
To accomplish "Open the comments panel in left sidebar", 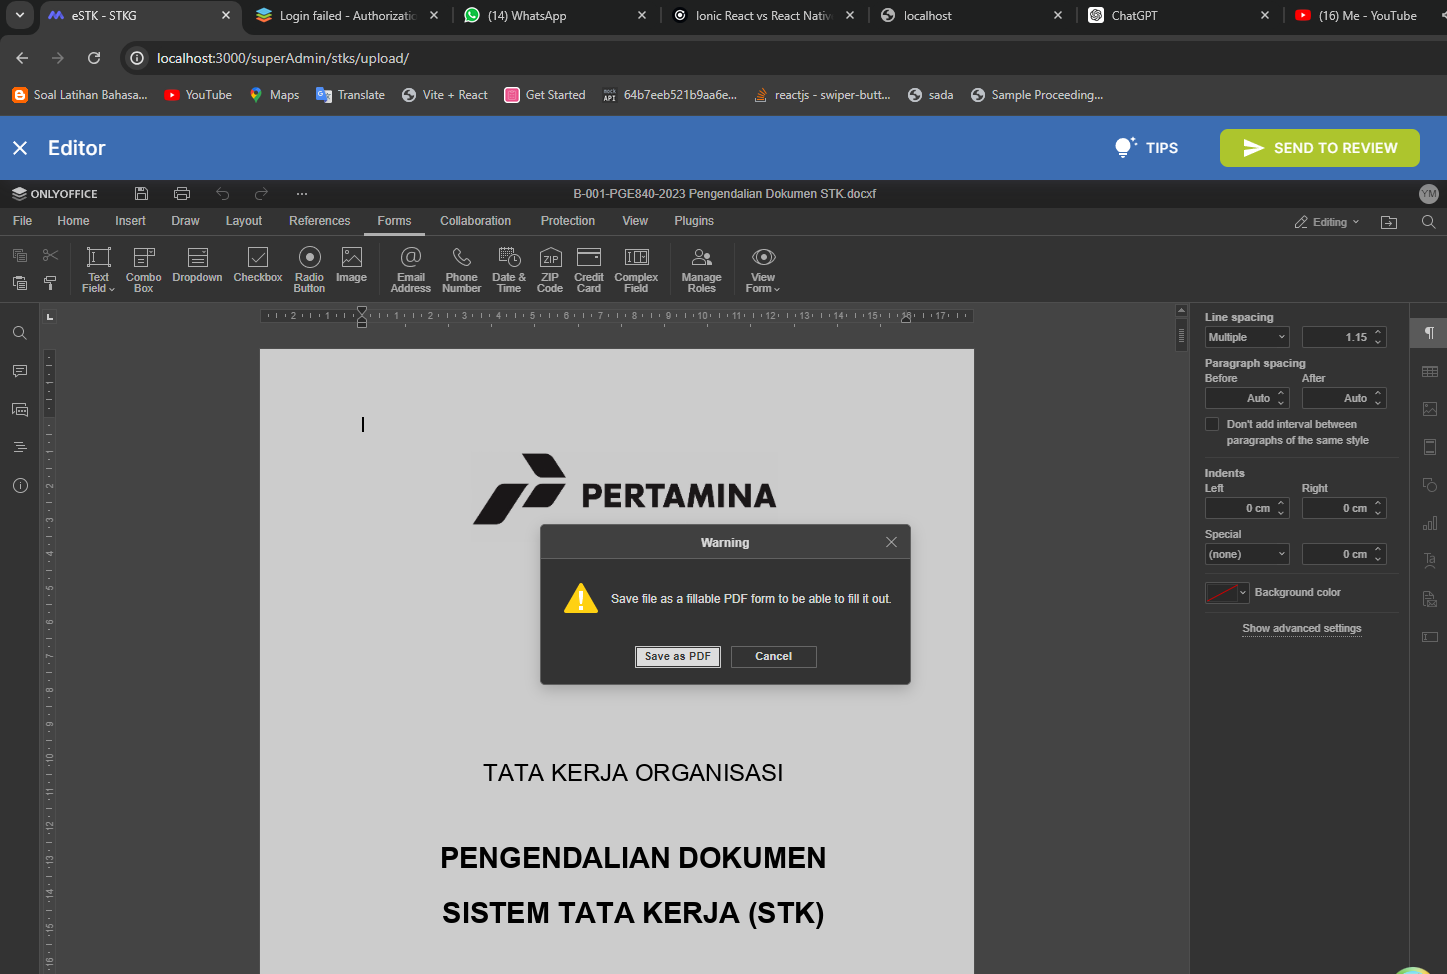I will [x=19, y=371].
